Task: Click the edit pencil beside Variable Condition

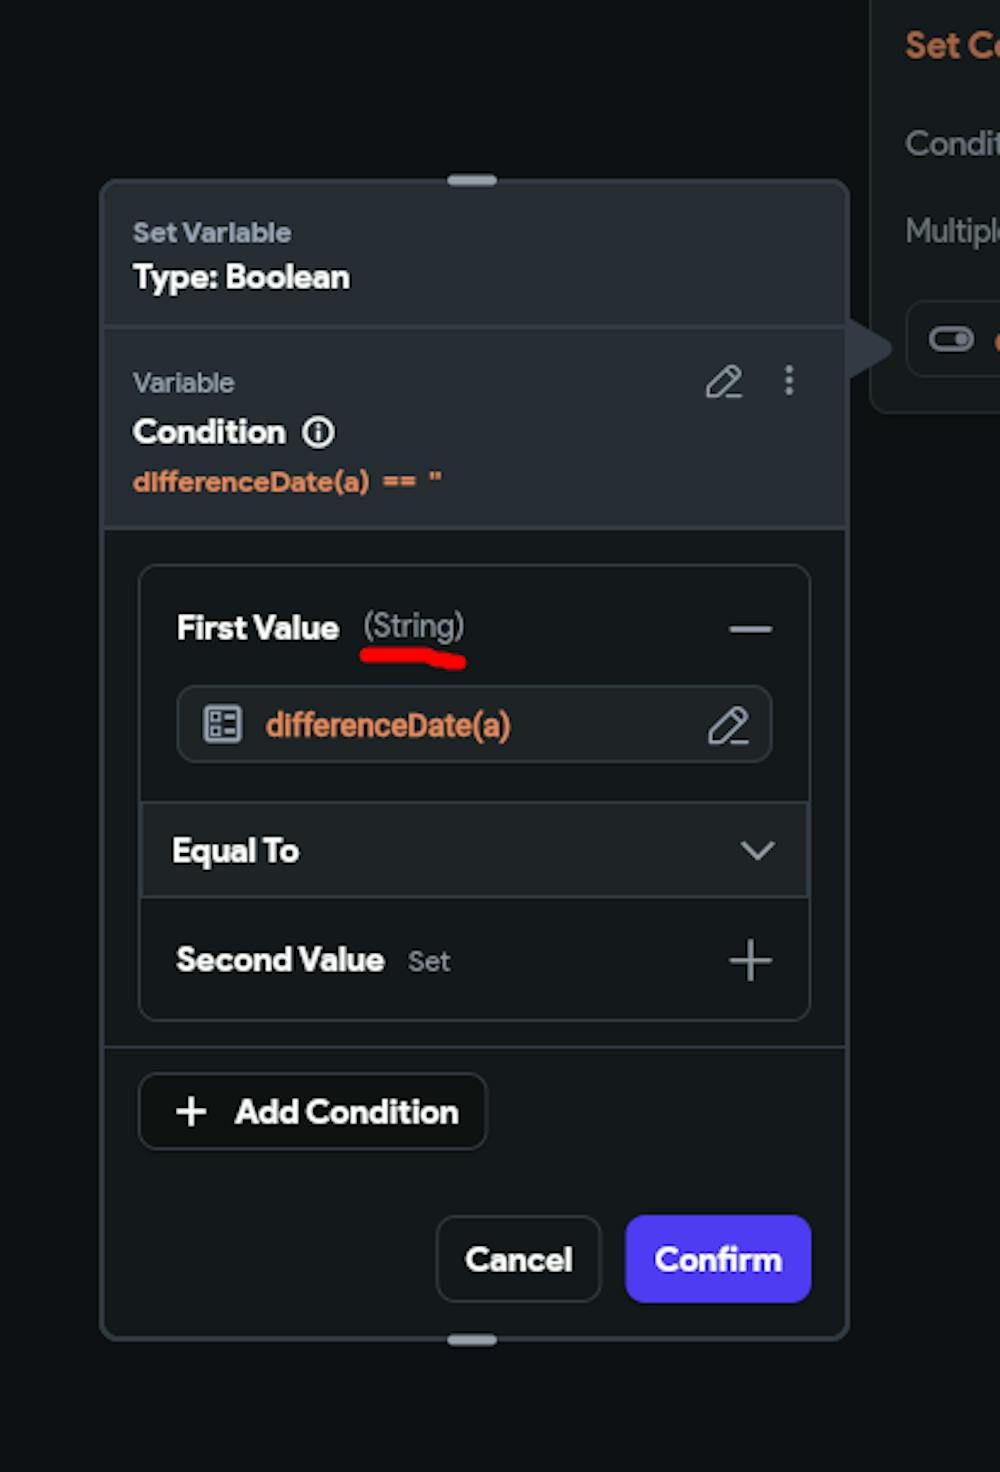Action: (x=724, y=382)
